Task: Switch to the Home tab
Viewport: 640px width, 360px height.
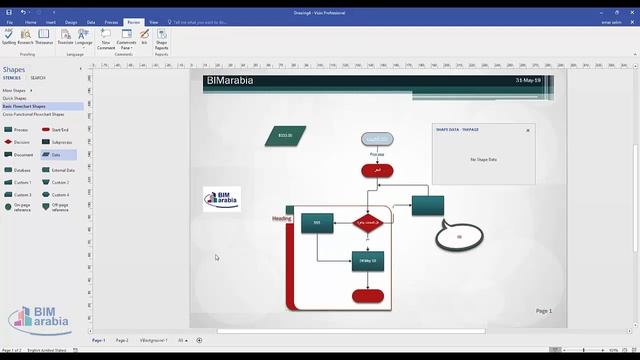Action: 31,22
